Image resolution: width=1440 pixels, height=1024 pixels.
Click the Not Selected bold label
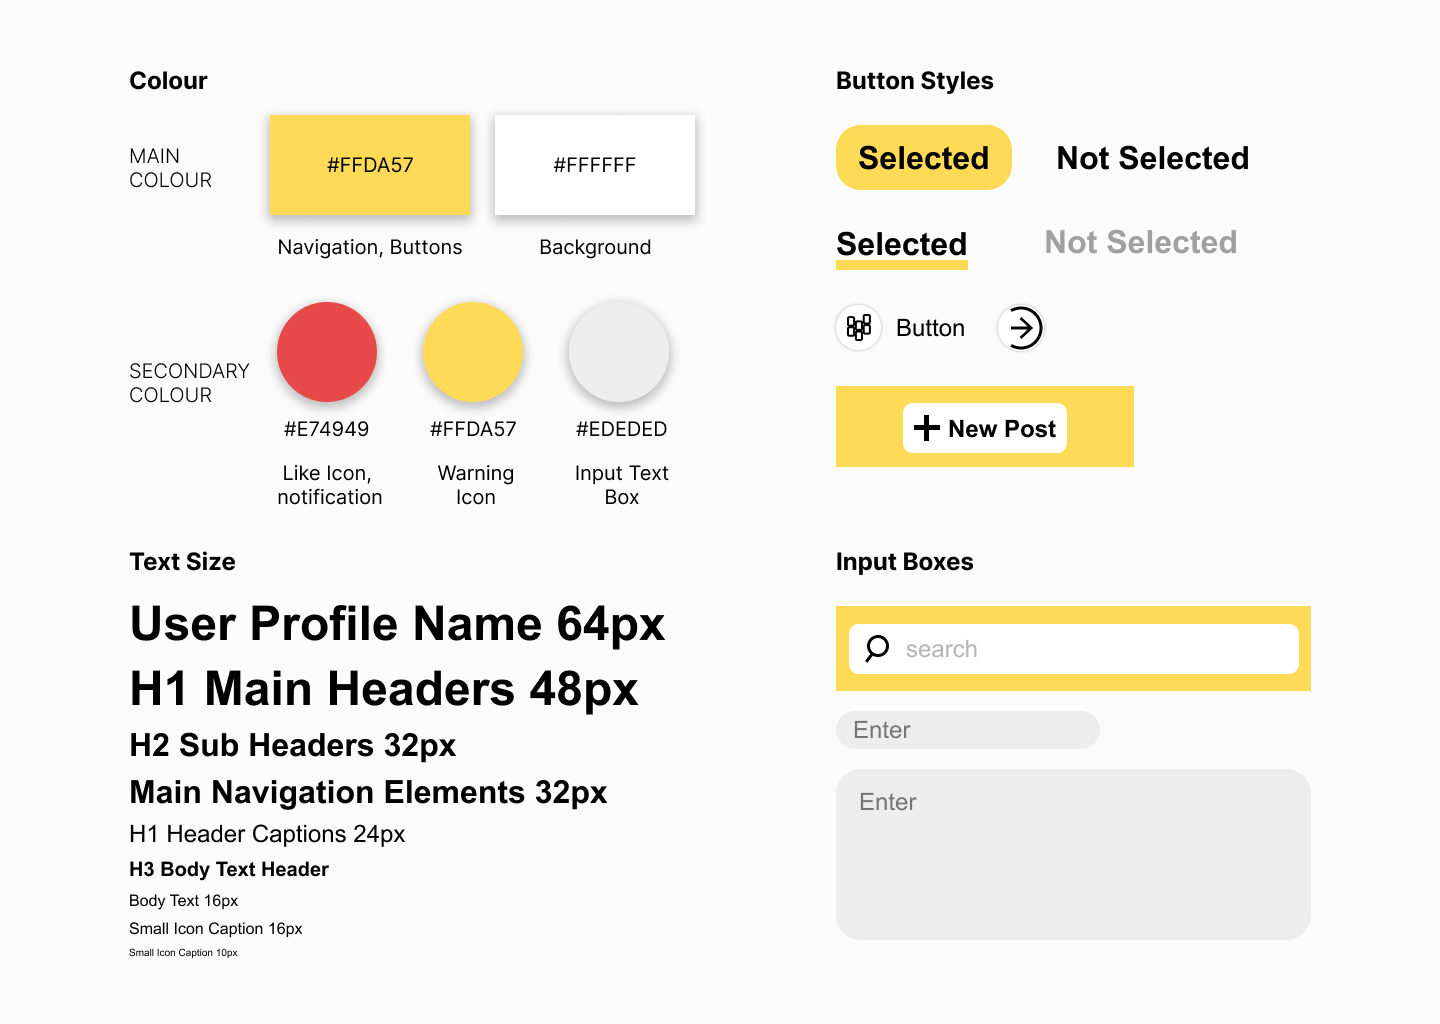point(1152,157)
